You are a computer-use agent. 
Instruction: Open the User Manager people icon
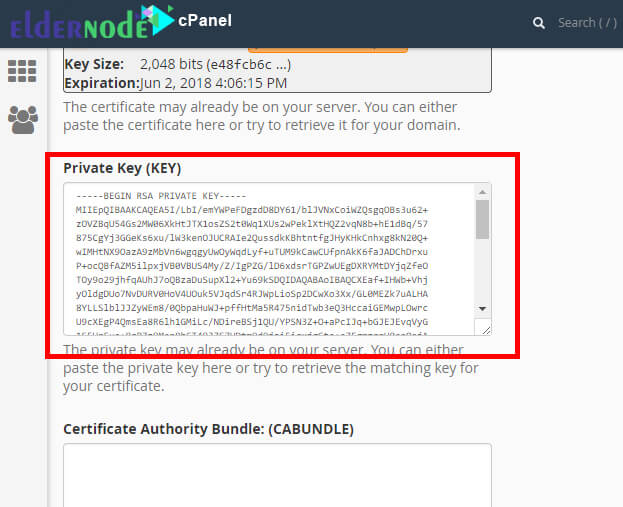pyautogui.click(x=23, y=120)
